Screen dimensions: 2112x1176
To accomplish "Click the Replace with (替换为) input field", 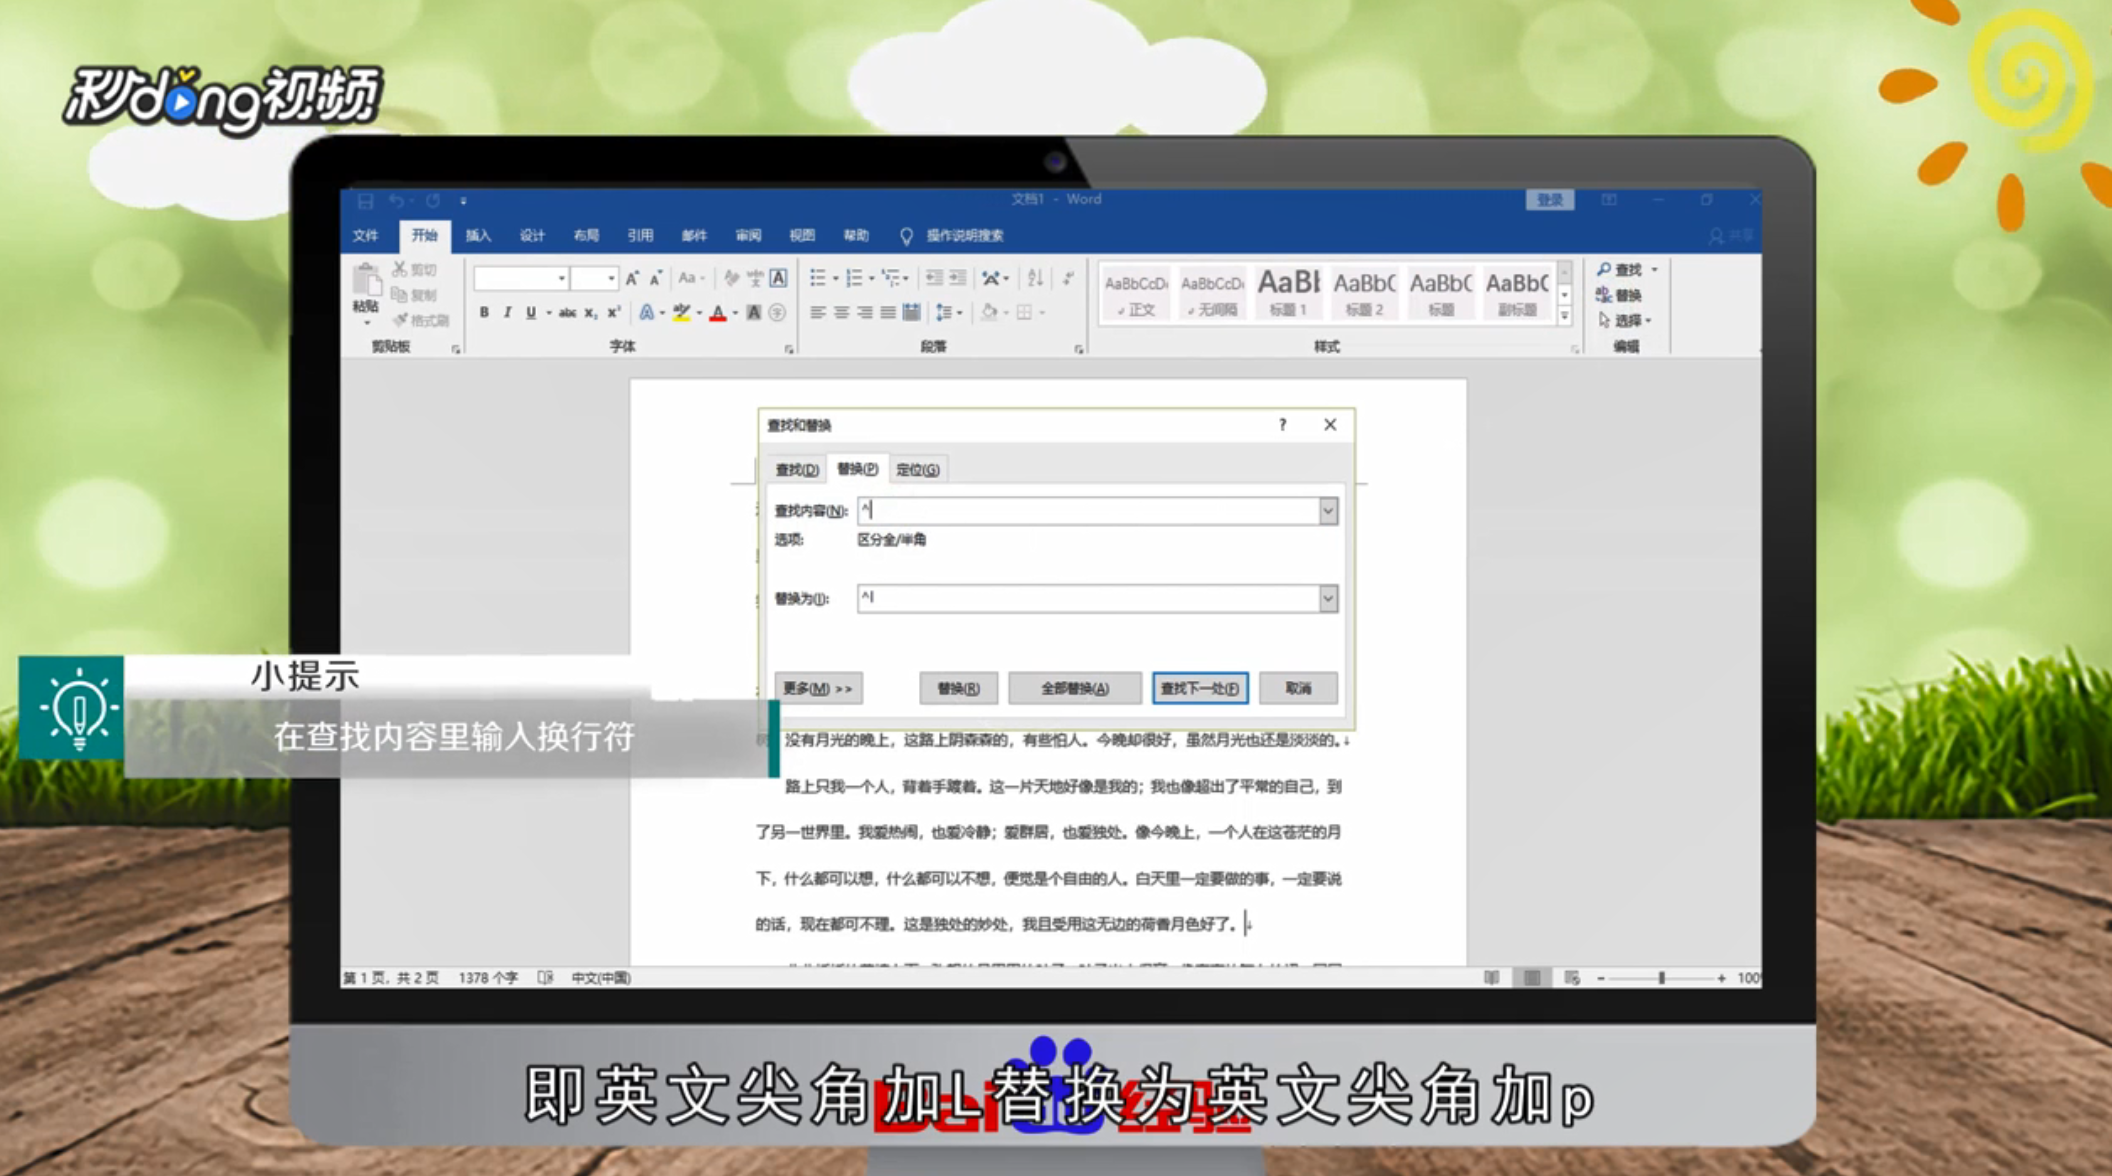I will (1088, 598).
